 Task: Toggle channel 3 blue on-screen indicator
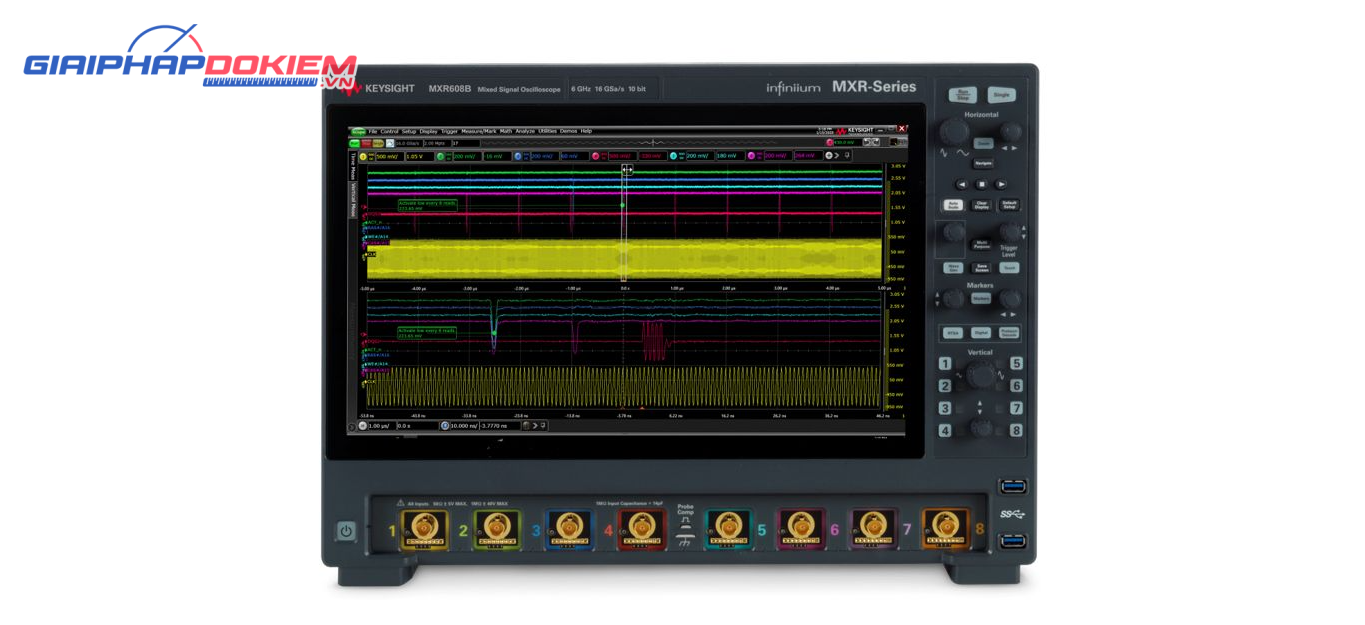pos(518,156)
